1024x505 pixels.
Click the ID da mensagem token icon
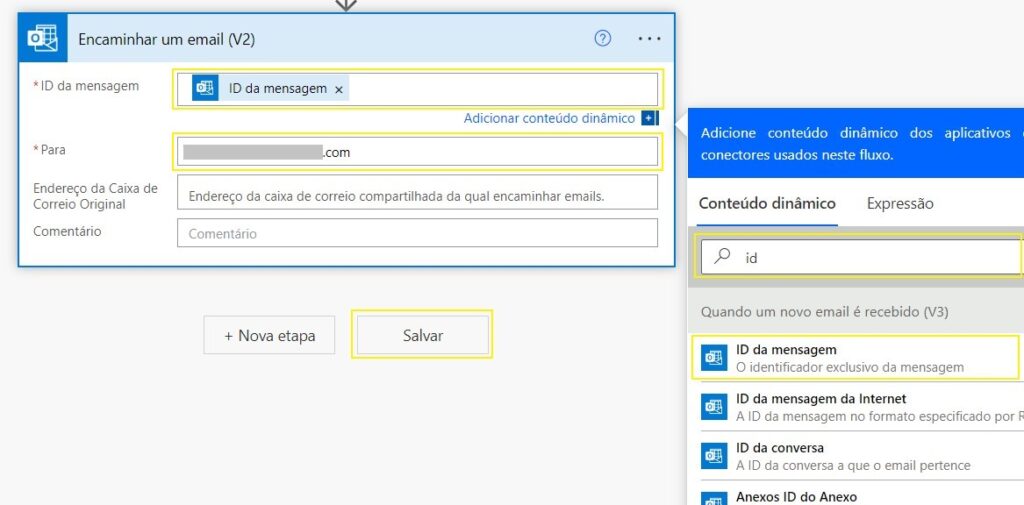(x=205, y=88)
